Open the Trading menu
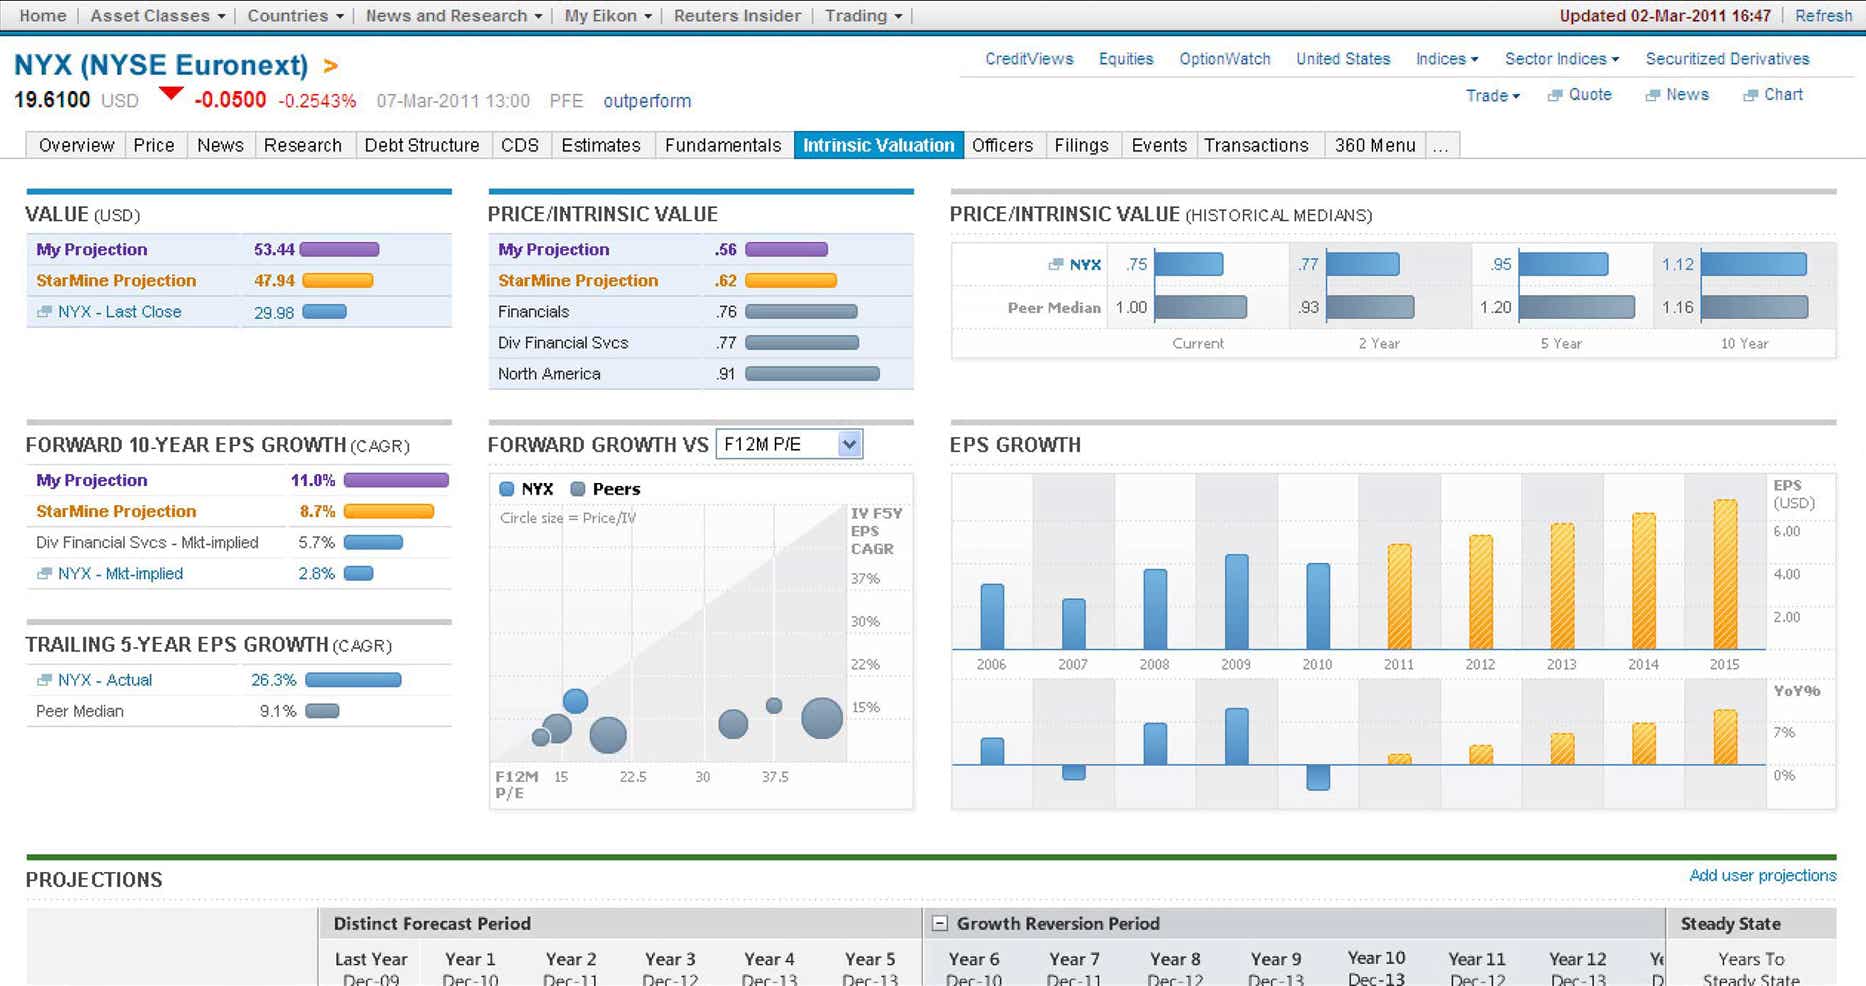The height and width of the screenshot is (986, 1866). [x=863, y=16]
